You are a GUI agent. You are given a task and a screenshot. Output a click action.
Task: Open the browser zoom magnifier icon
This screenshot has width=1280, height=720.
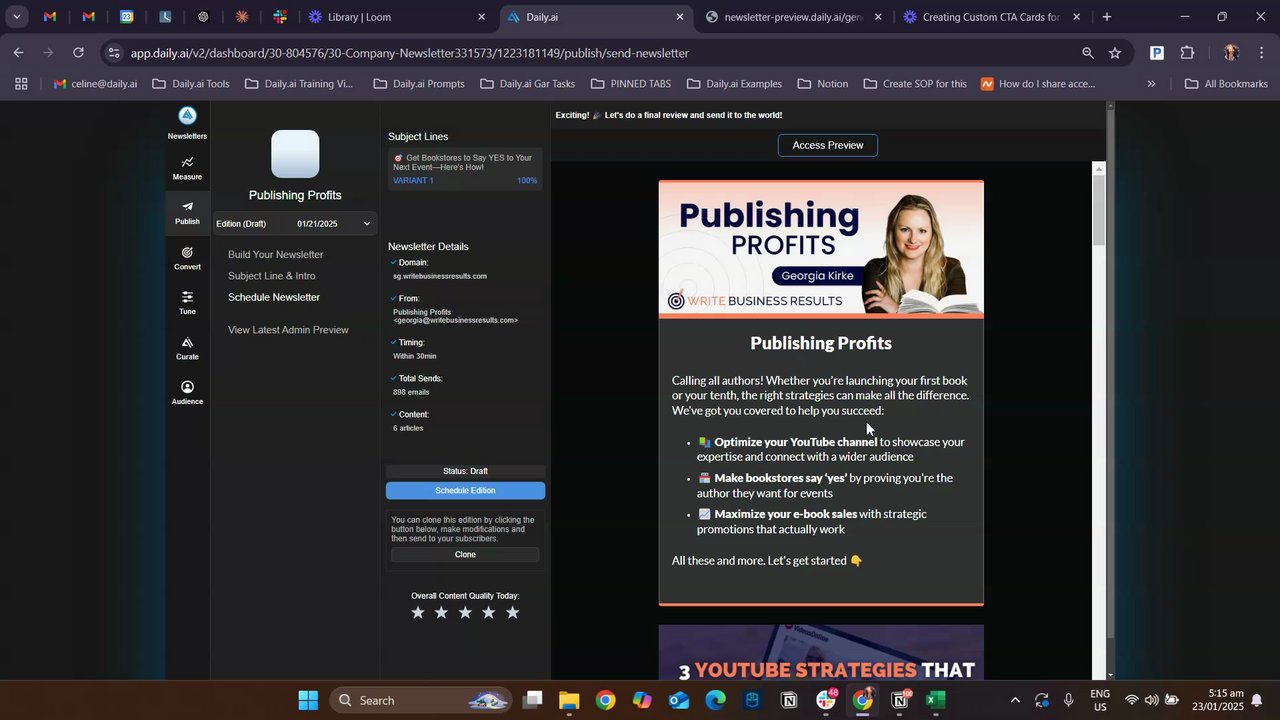point(1087,53)
